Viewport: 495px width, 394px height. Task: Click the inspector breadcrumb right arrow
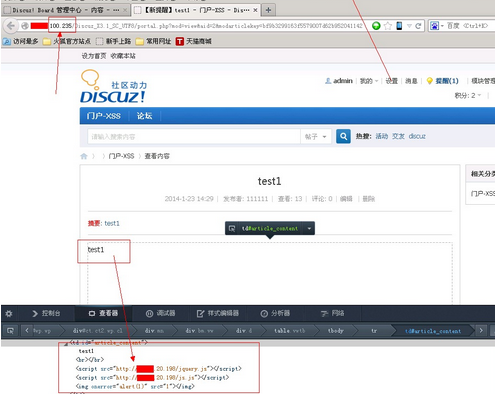(481, 331)
